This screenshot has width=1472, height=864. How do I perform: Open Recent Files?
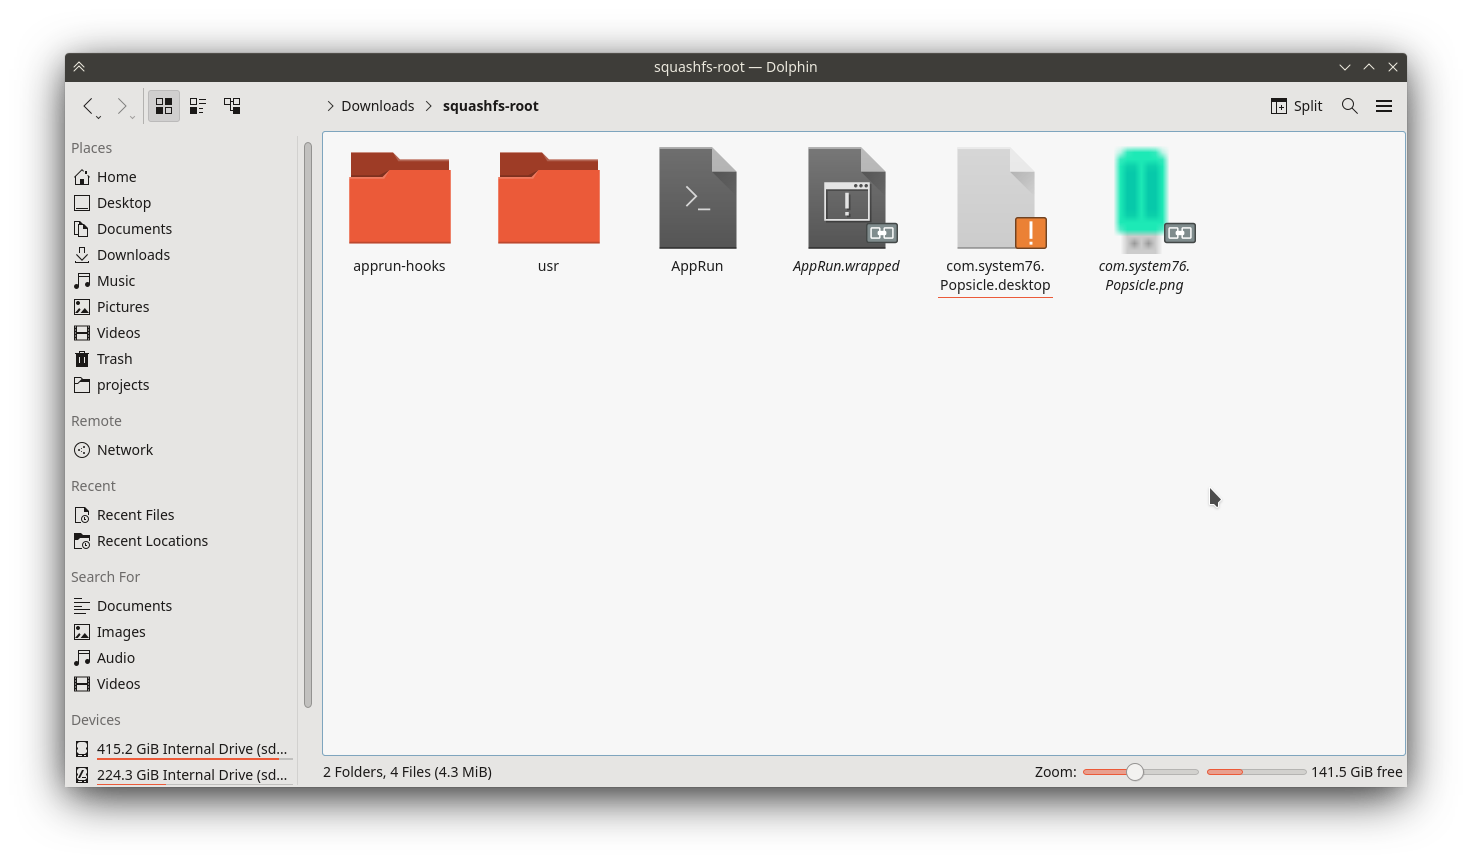point(183,515)
